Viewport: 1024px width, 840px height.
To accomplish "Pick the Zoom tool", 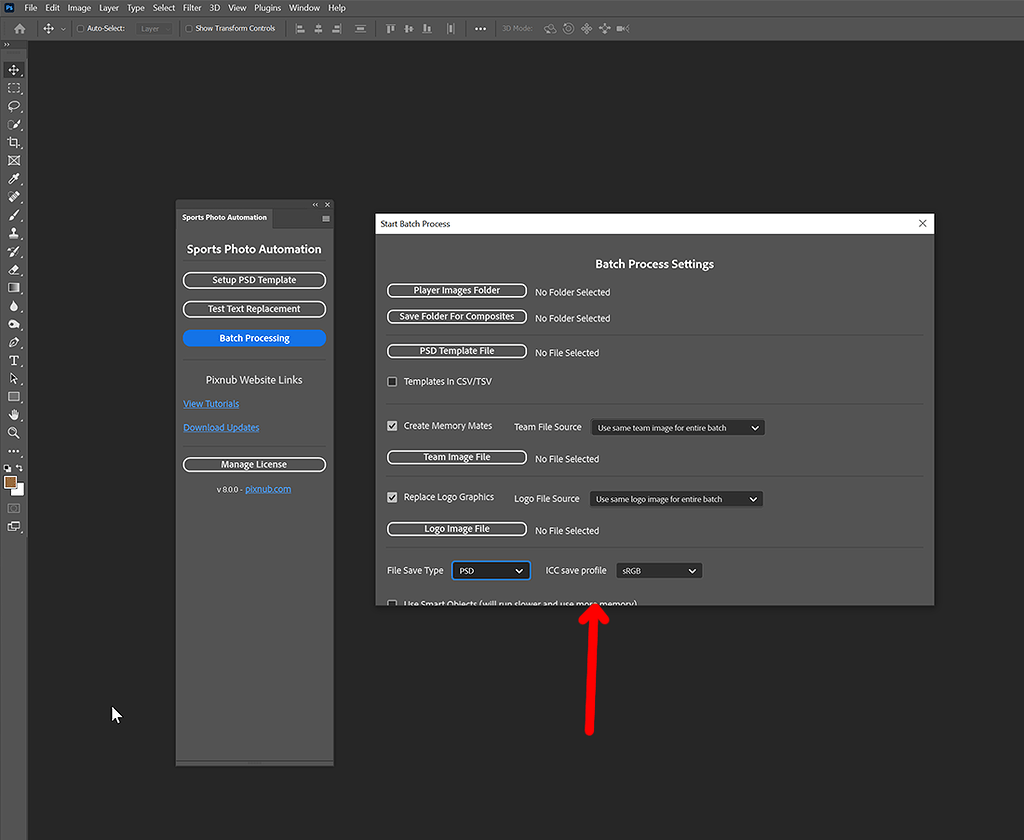I will point(13,432).
